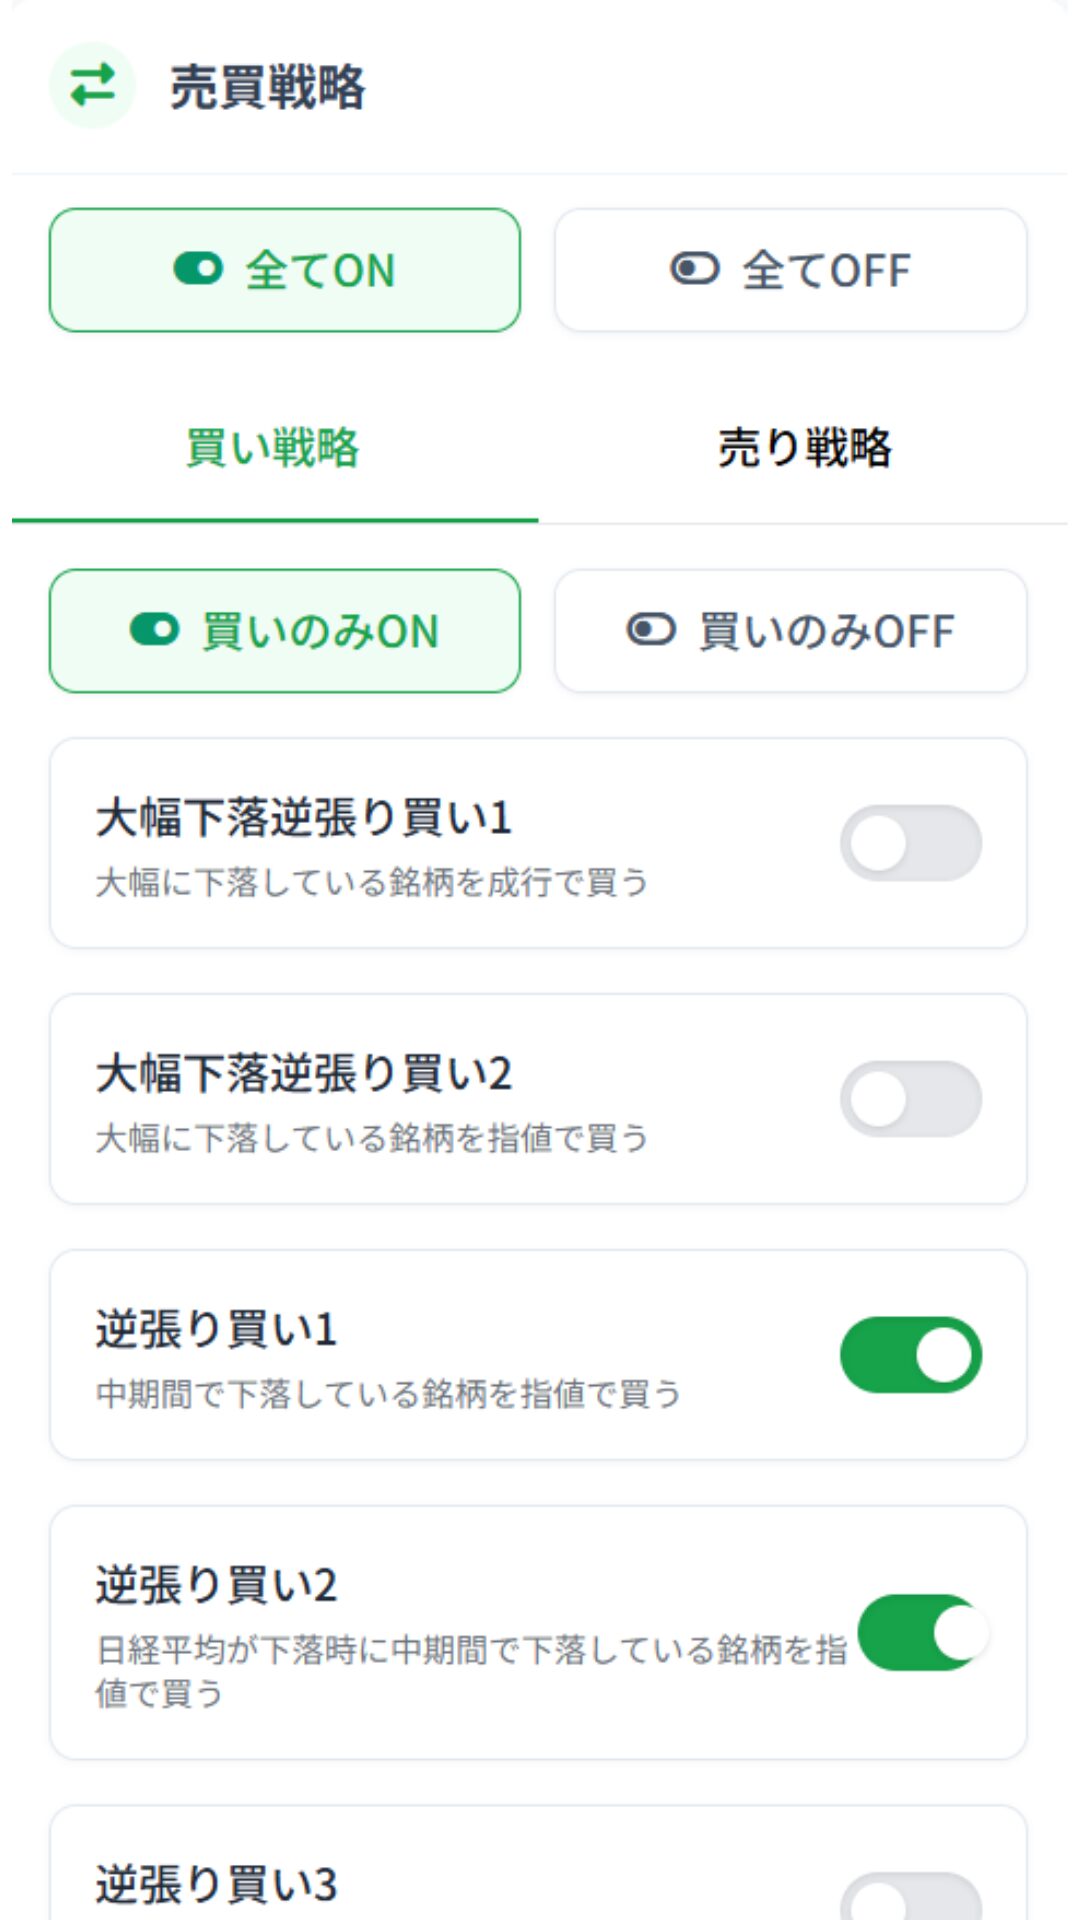Enable the 大幅下落逆張り買い1 switch
This screenshot has width=1080, height=1920.
pos(910,843)
